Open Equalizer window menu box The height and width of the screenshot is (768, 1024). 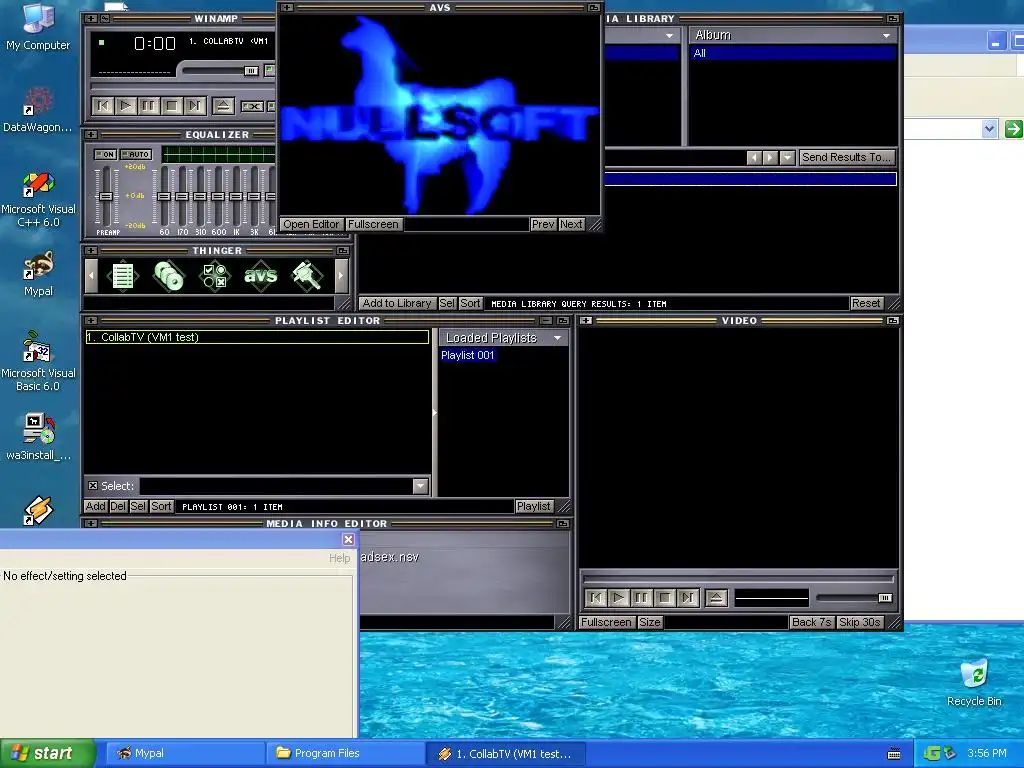tap(91, 135)
